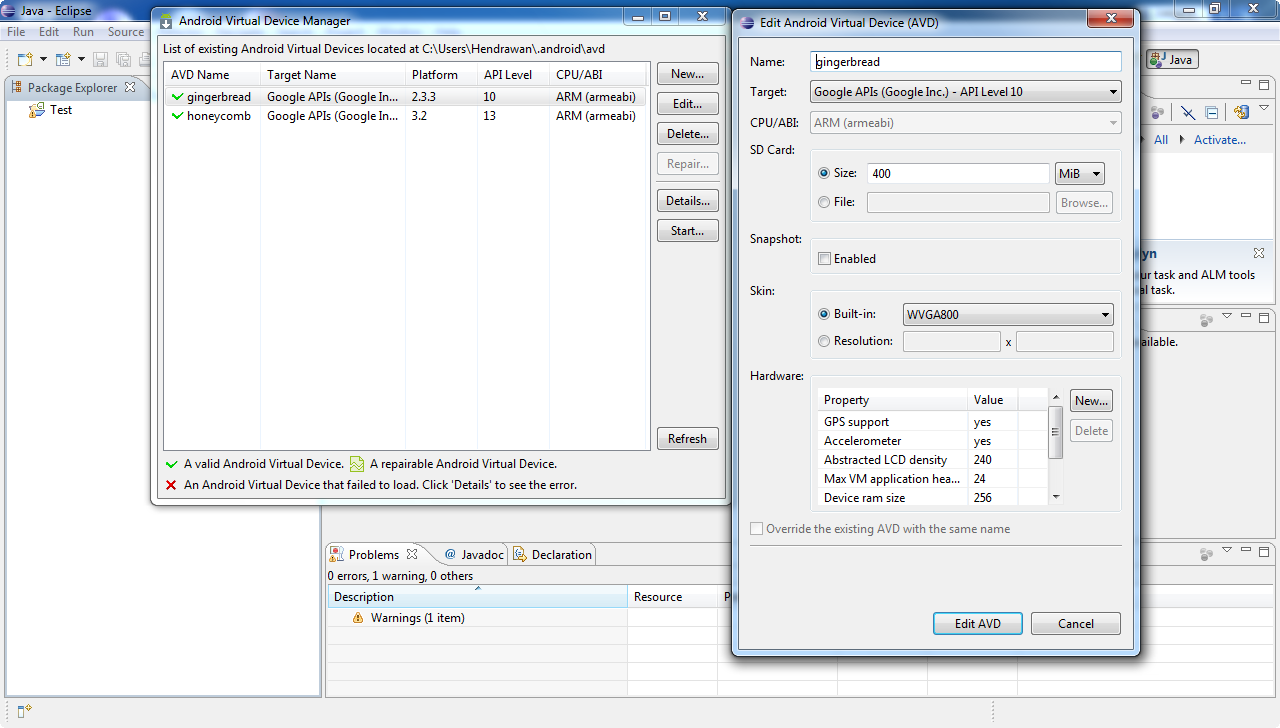Image resolution: width=1280 pixels, height=728 pixels.
Task: Open the Outline view menu triangle
Action: point(1226,317)
